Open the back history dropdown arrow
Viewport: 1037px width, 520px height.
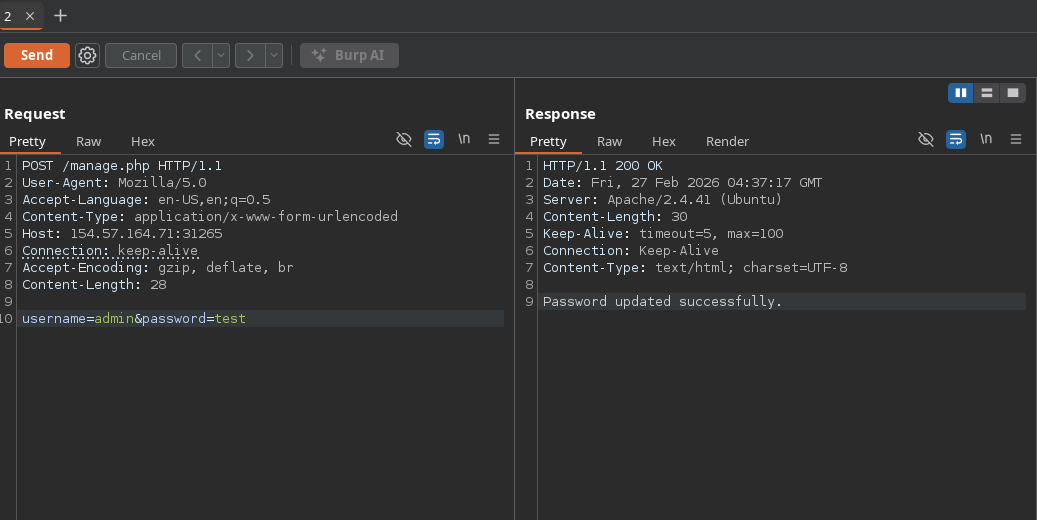click(x=221, y=56)
